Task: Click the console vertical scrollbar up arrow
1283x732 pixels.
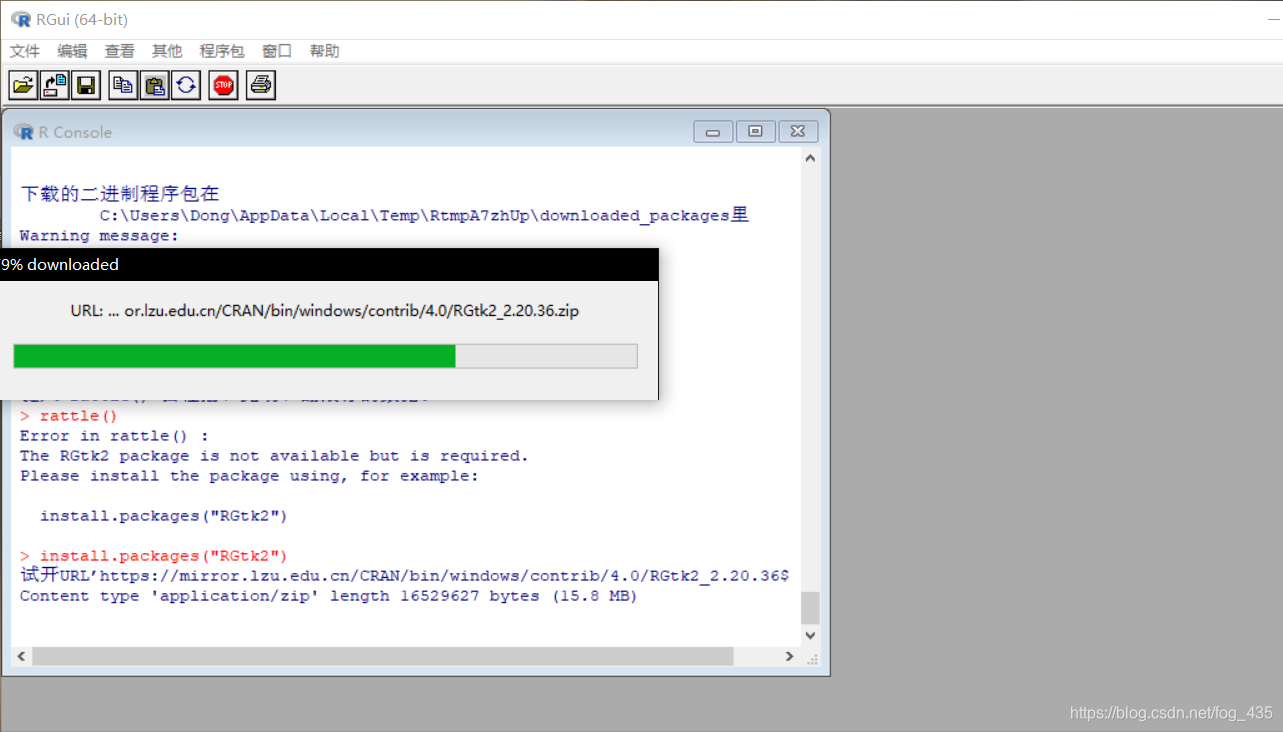Action: pos(810,158)
